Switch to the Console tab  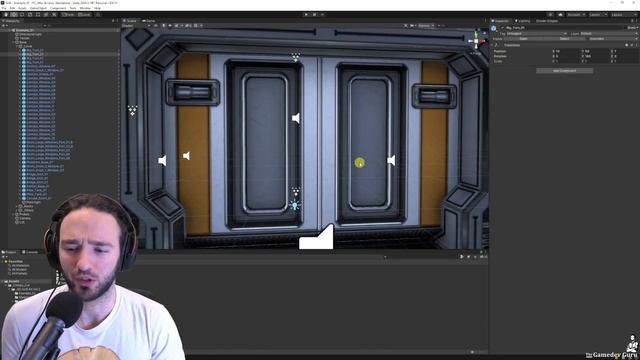pyautogui.click(x=31, y=252)
